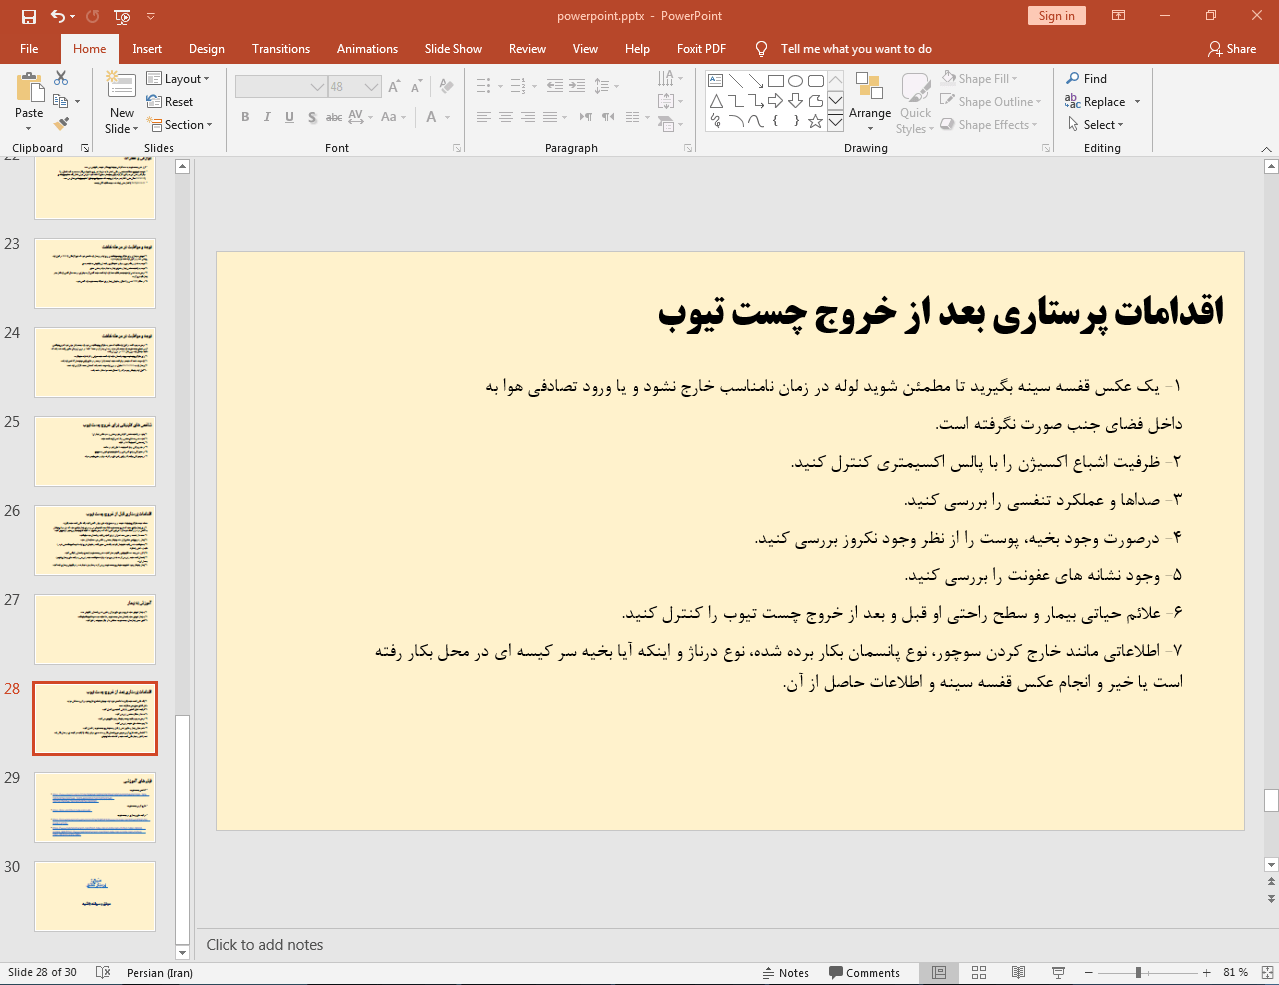
Task: Open the Transitions tab
Action: pos(281,49)
